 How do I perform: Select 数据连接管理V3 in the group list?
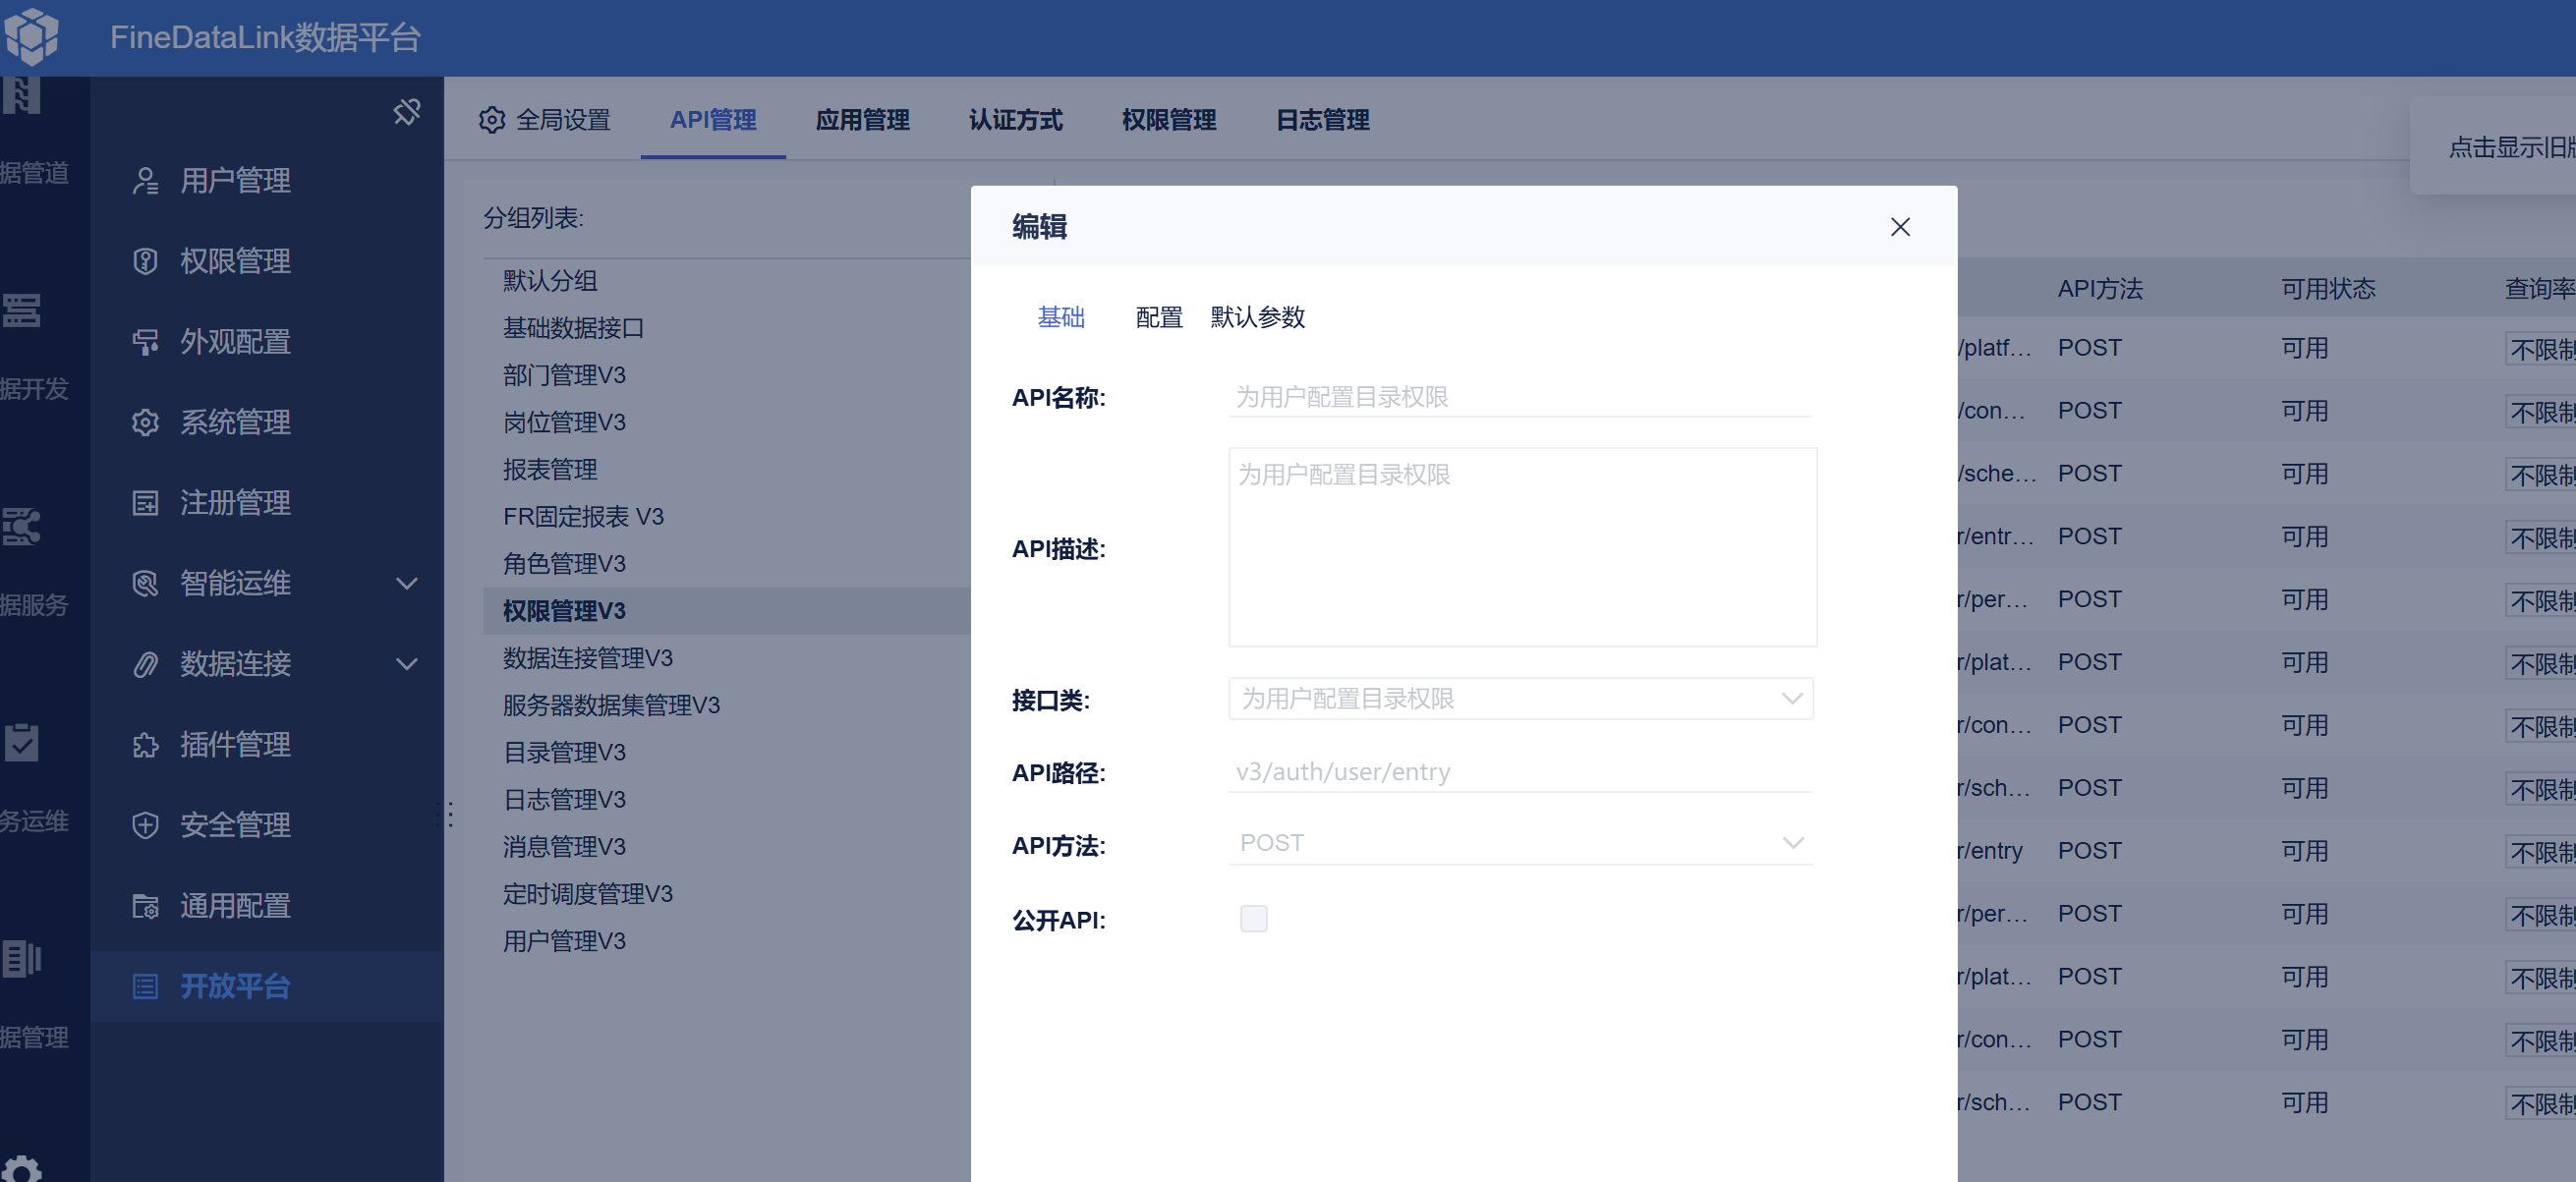pos(587,658)
